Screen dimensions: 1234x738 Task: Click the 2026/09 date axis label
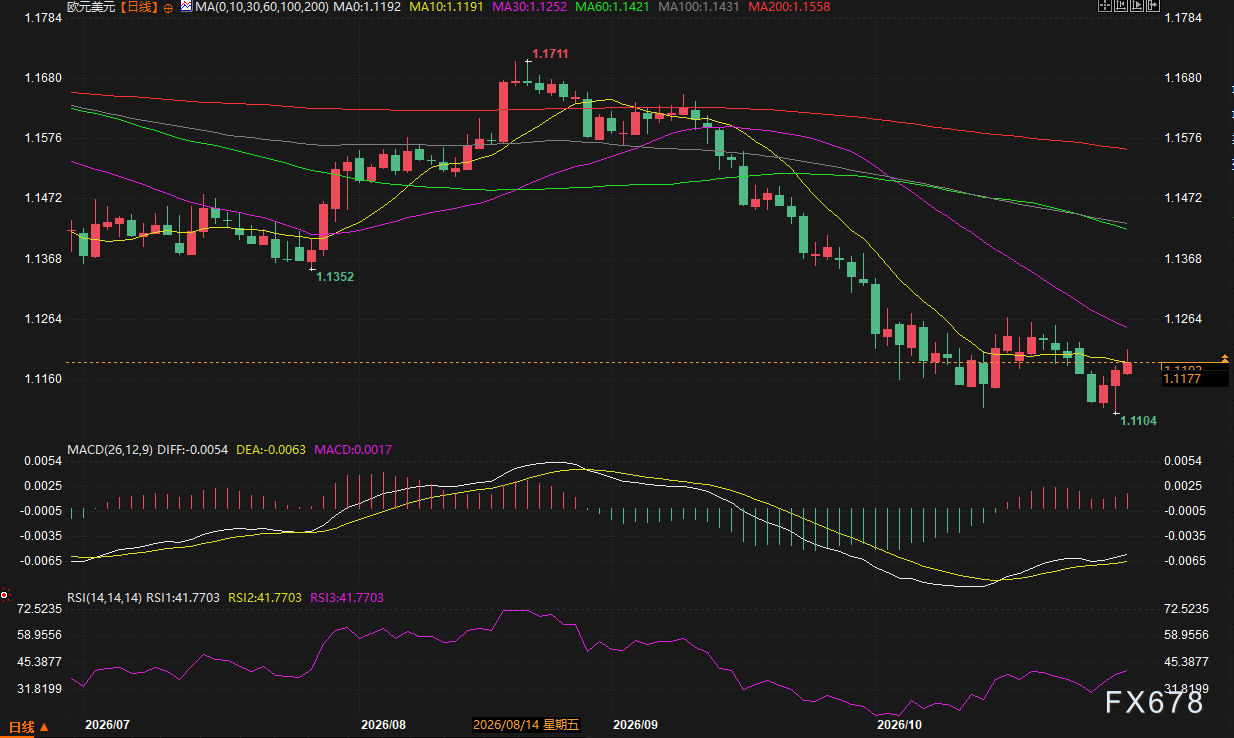(636, 724)
